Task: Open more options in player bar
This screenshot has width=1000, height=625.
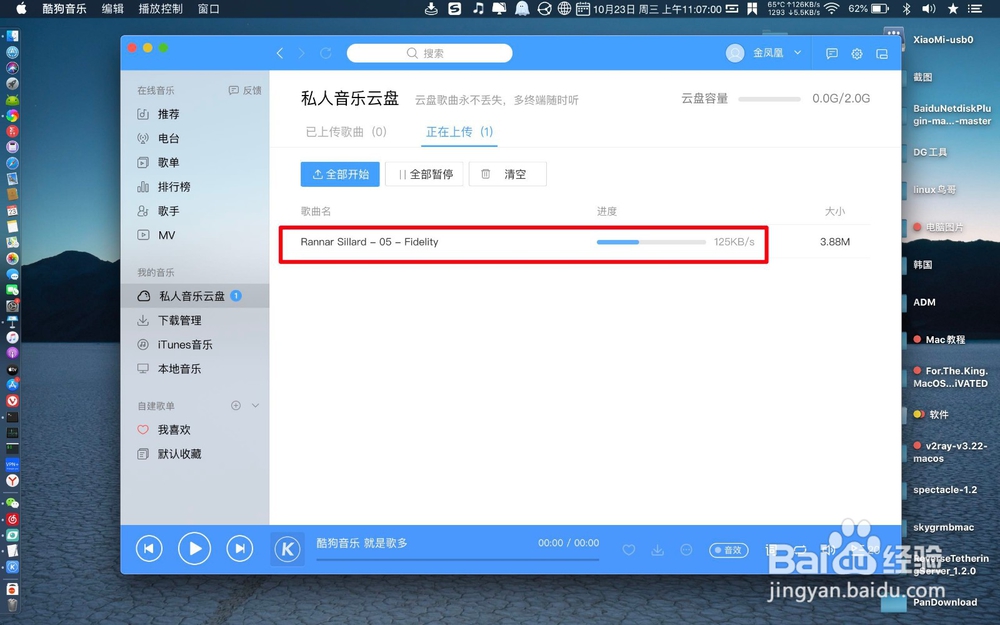Action: pos(686,550)
